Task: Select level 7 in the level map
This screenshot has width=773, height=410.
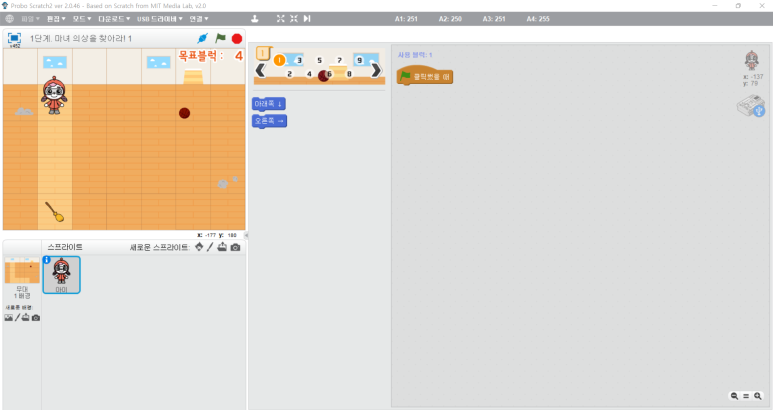Action: 339,60
